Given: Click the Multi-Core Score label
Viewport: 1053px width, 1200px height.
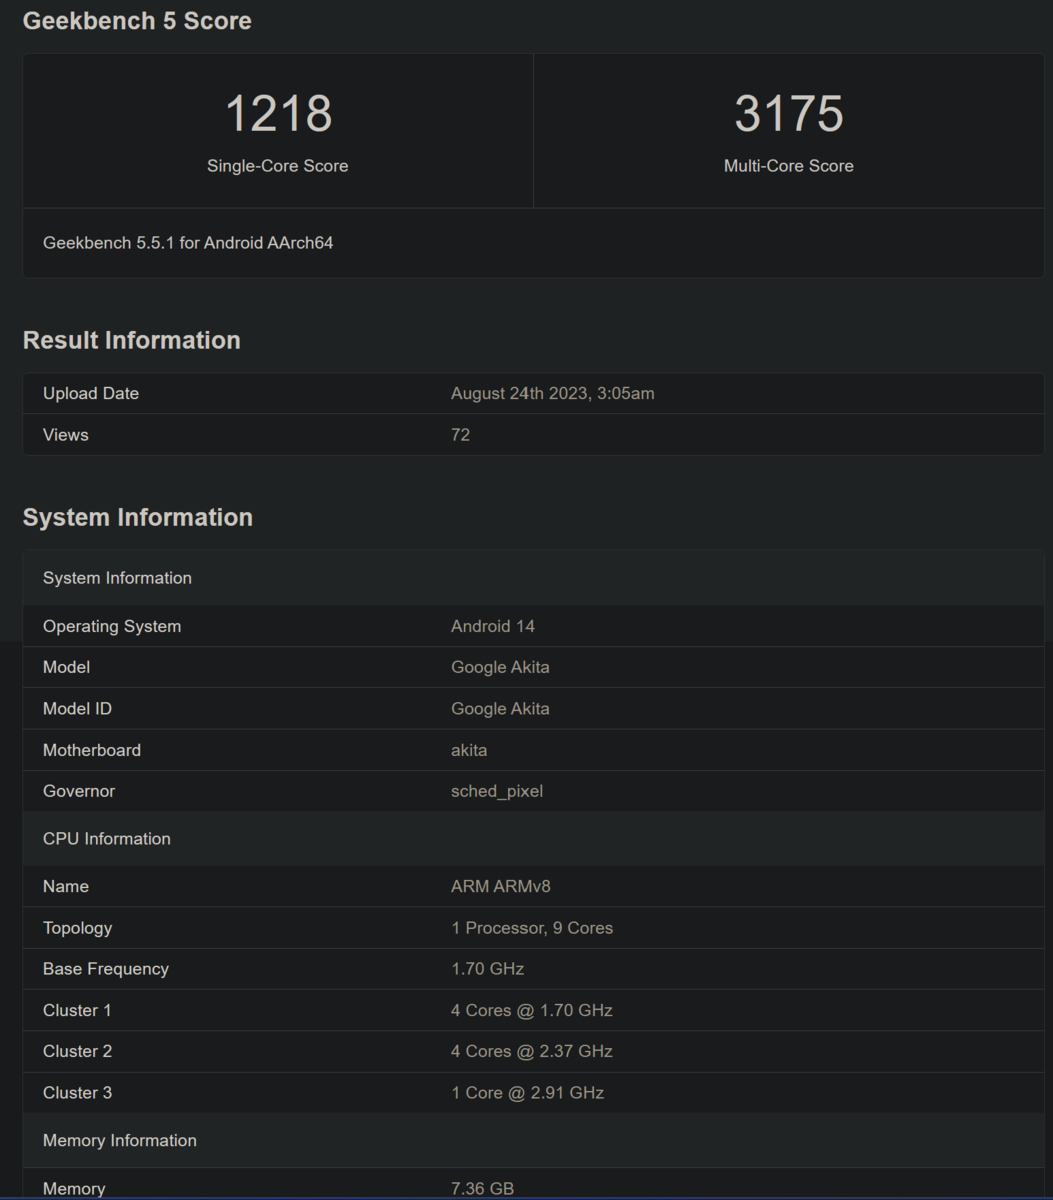Looking at the screenshot, I should pos(789,166).
